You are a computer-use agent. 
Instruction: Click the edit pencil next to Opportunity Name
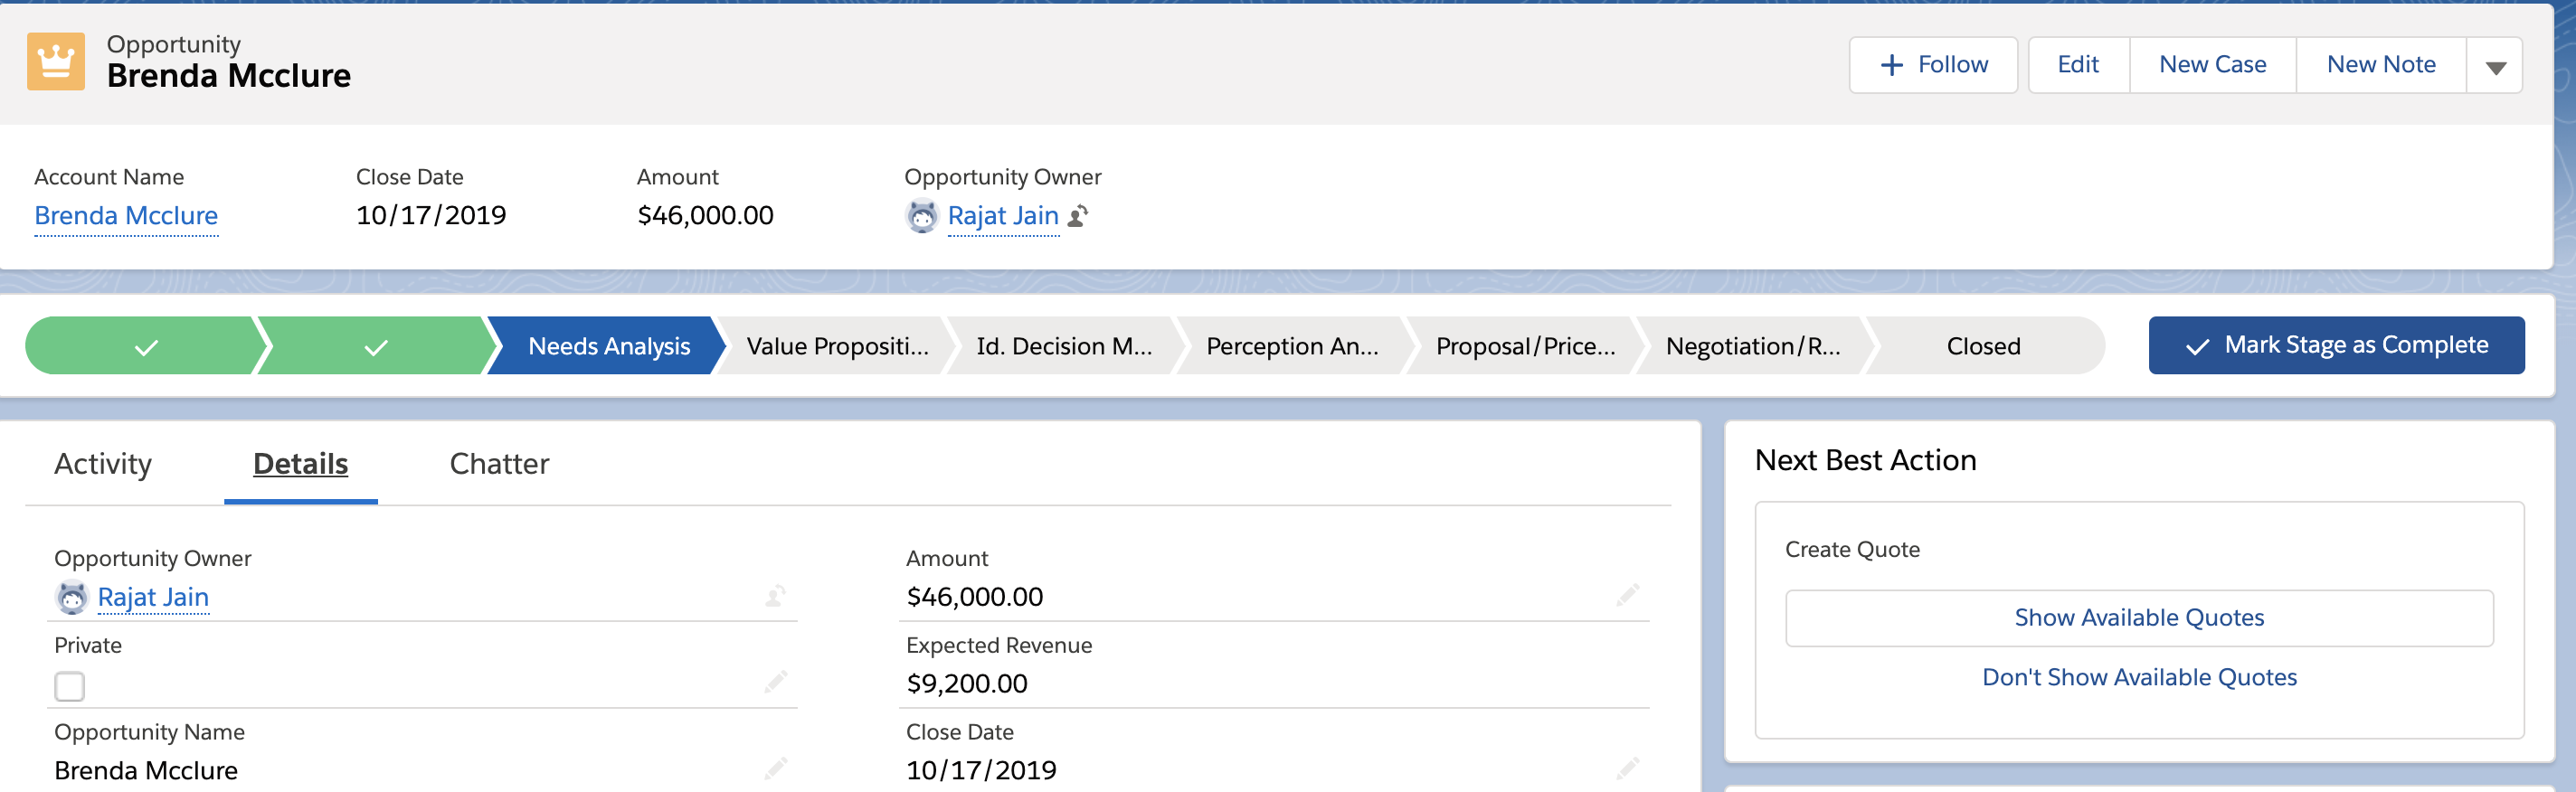776,769
